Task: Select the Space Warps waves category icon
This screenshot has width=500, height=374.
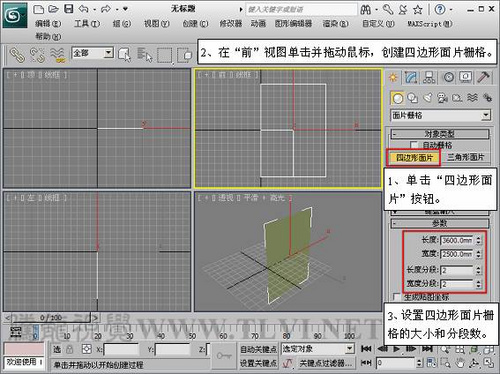Action: pos(472,98)
